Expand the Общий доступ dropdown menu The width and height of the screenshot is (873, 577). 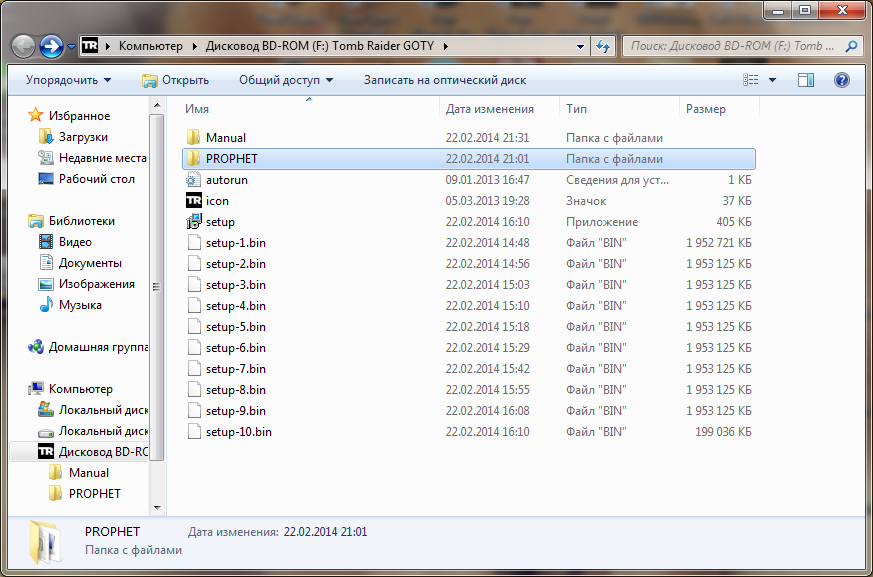pyautogui.click(x=285, y=80)
